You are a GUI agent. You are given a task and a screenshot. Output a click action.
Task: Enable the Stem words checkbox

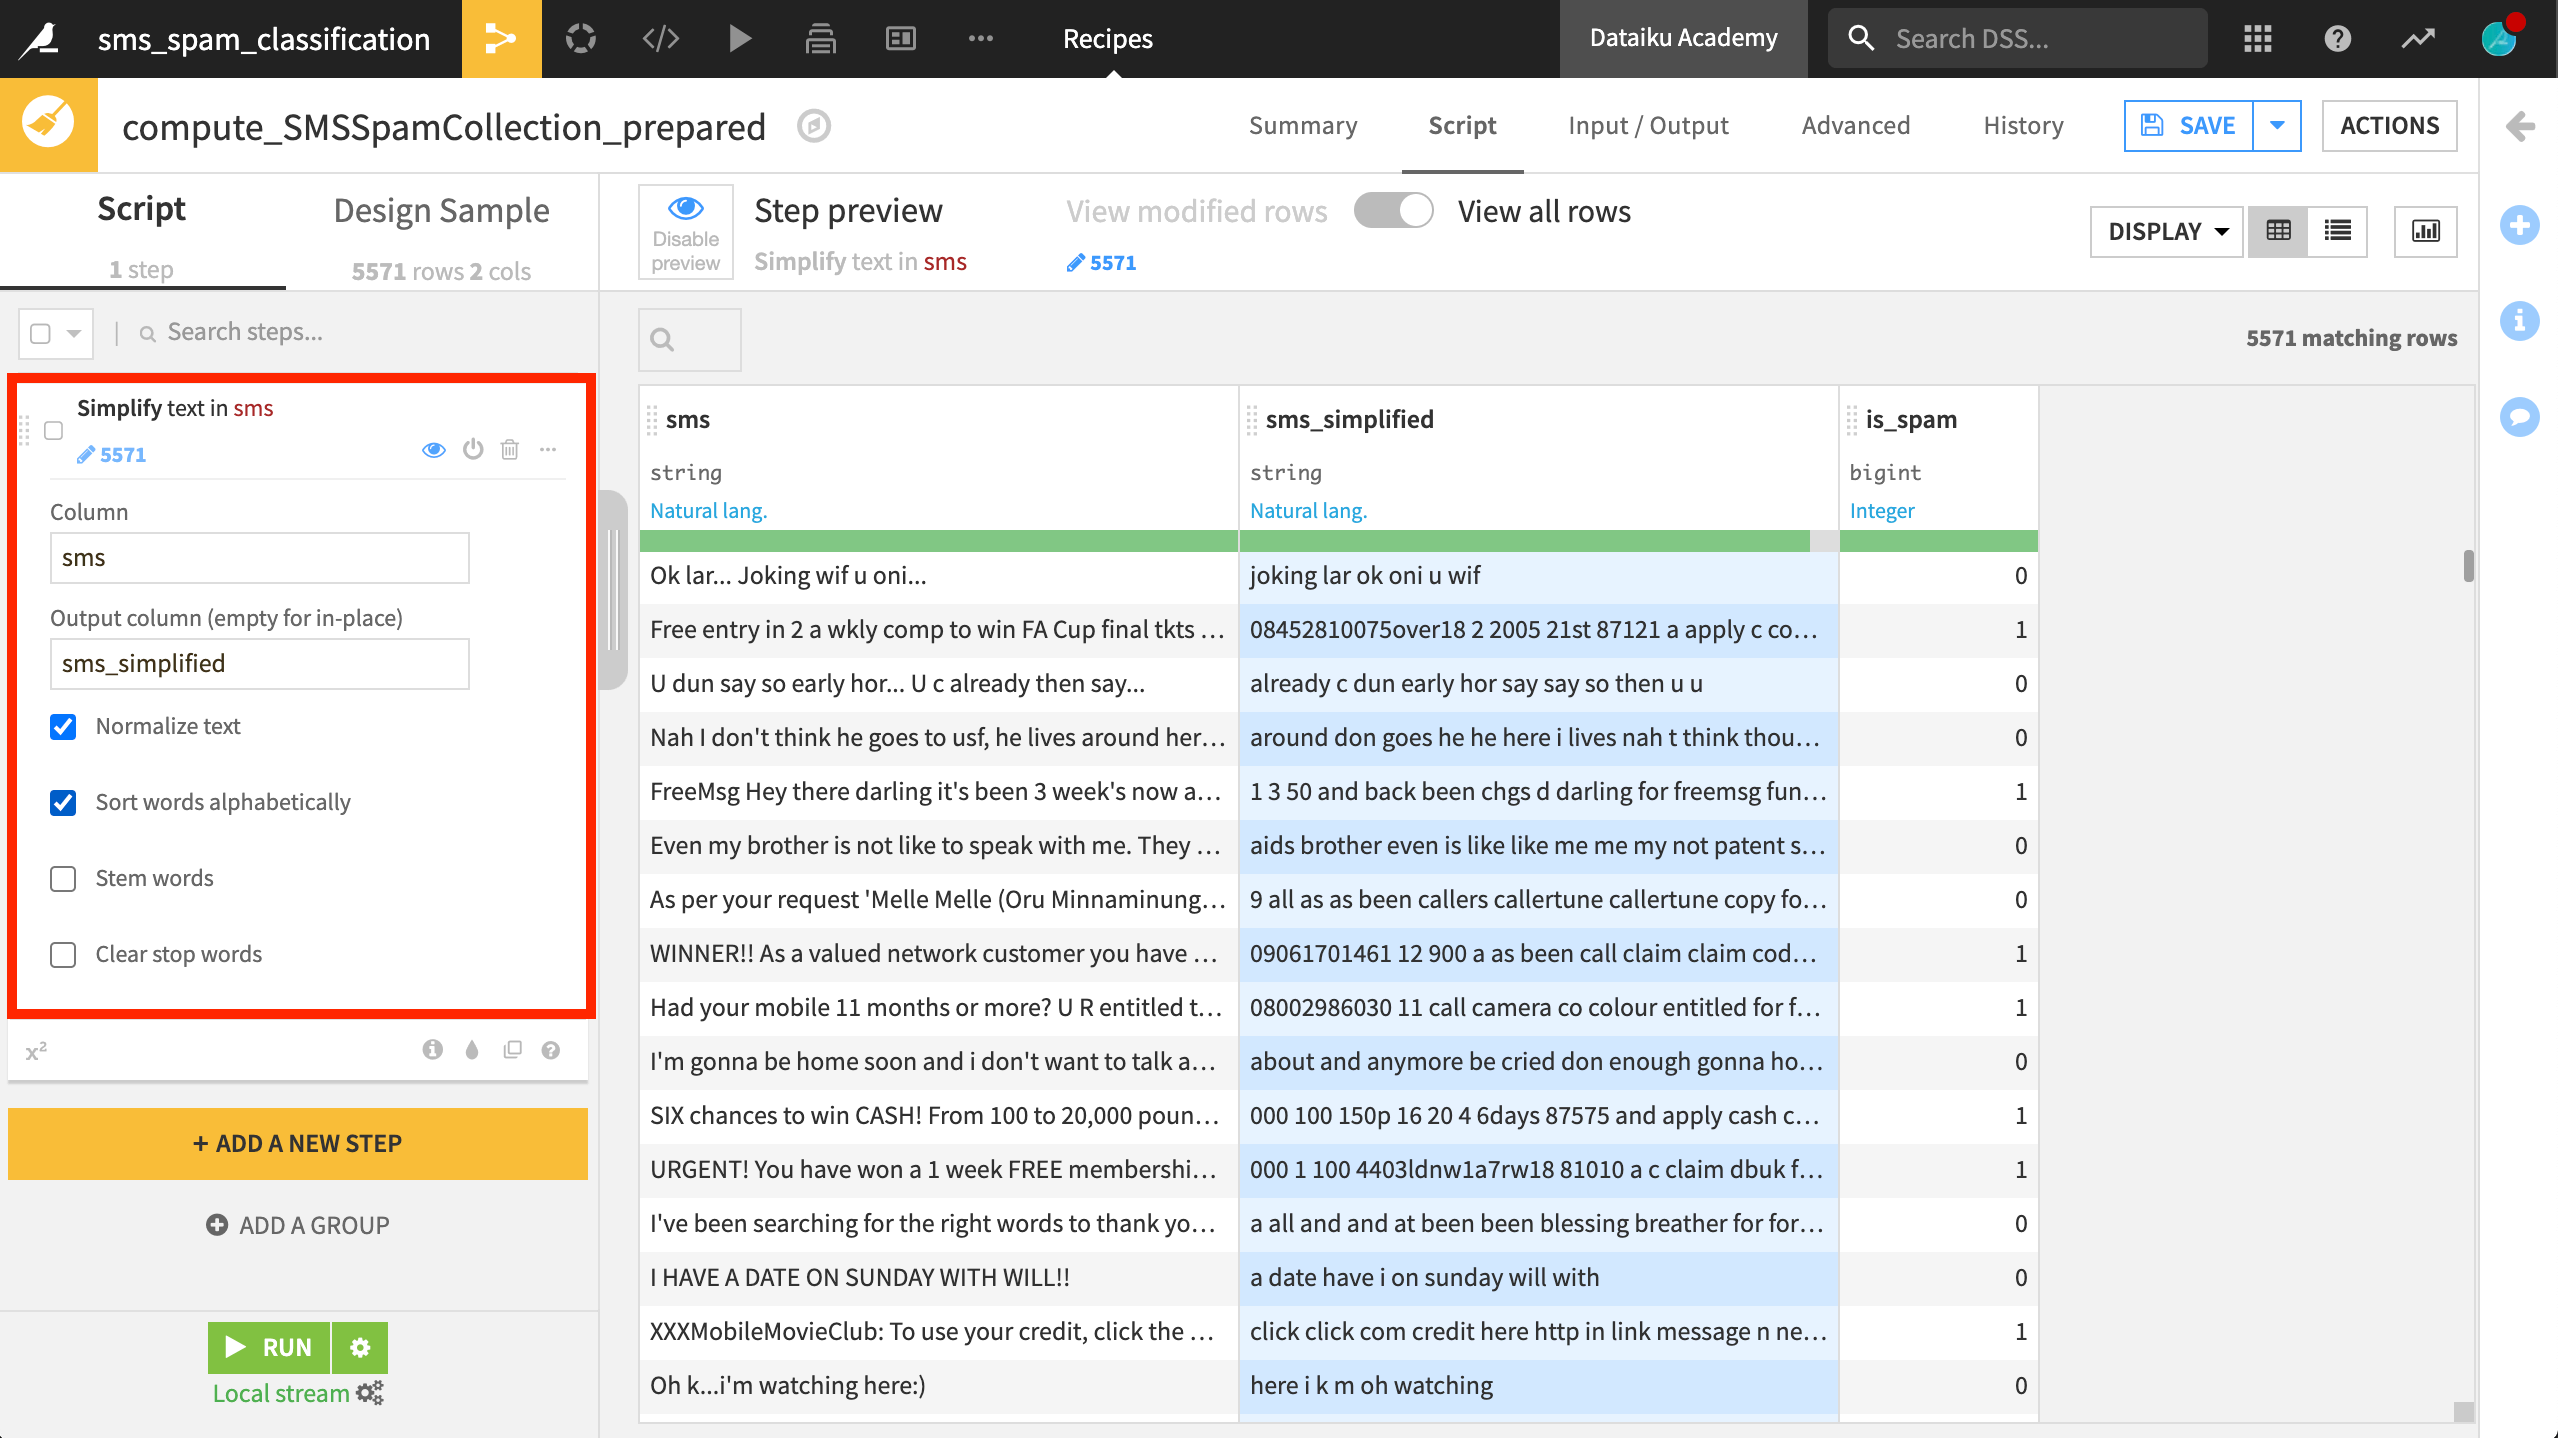tap(63, 878)
